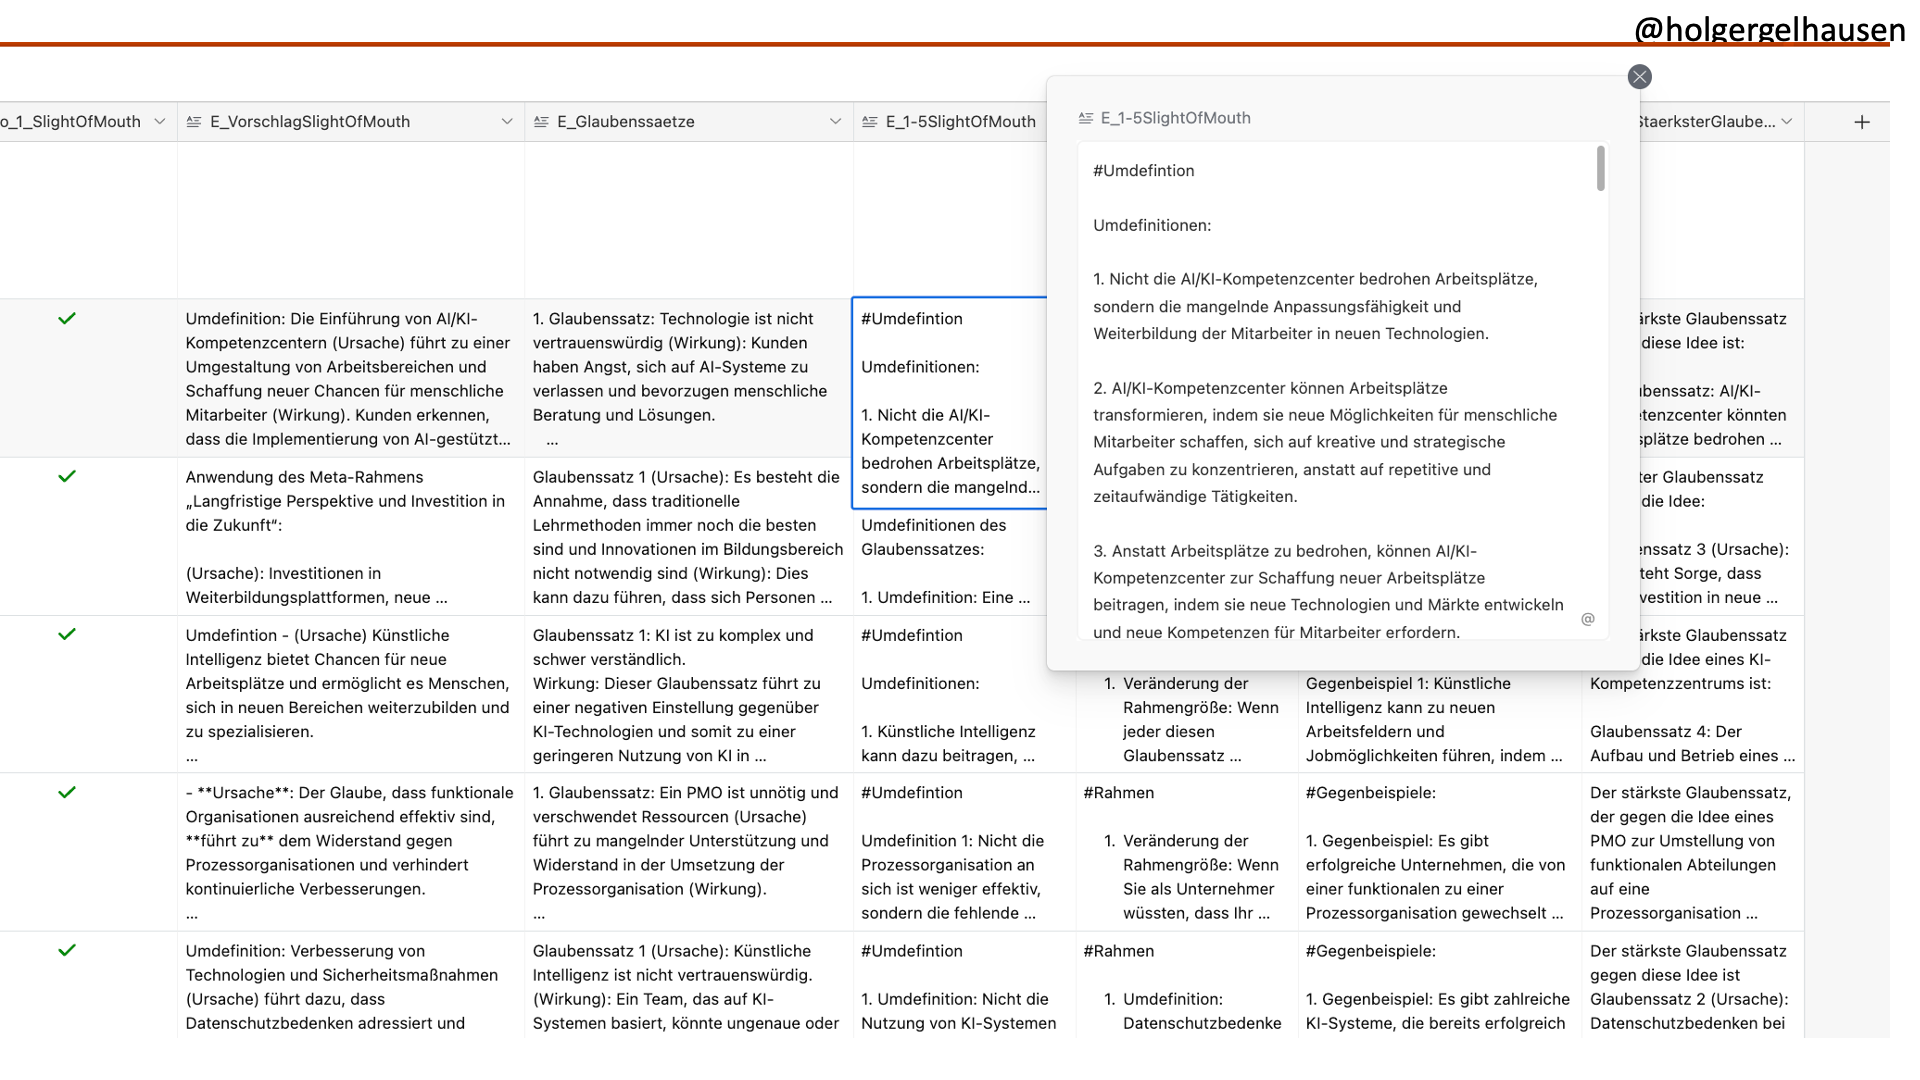Click the field-type icon in the popup title

(1086, 118)
